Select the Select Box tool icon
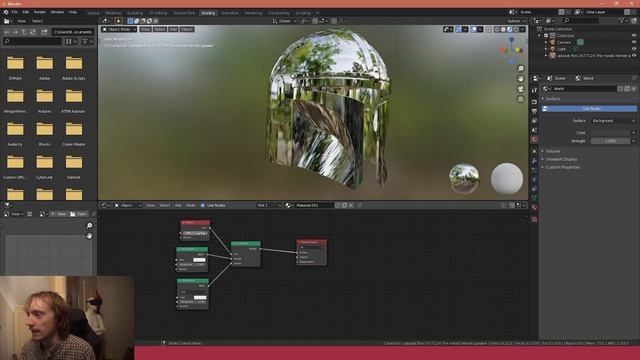The width and height of the screenshot is (640, 360). point(118,21)
